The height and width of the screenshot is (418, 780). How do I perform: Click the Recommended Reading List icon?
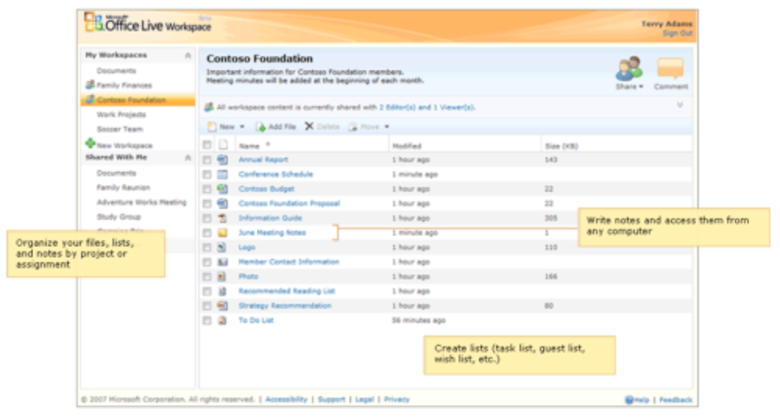(222, 291)
